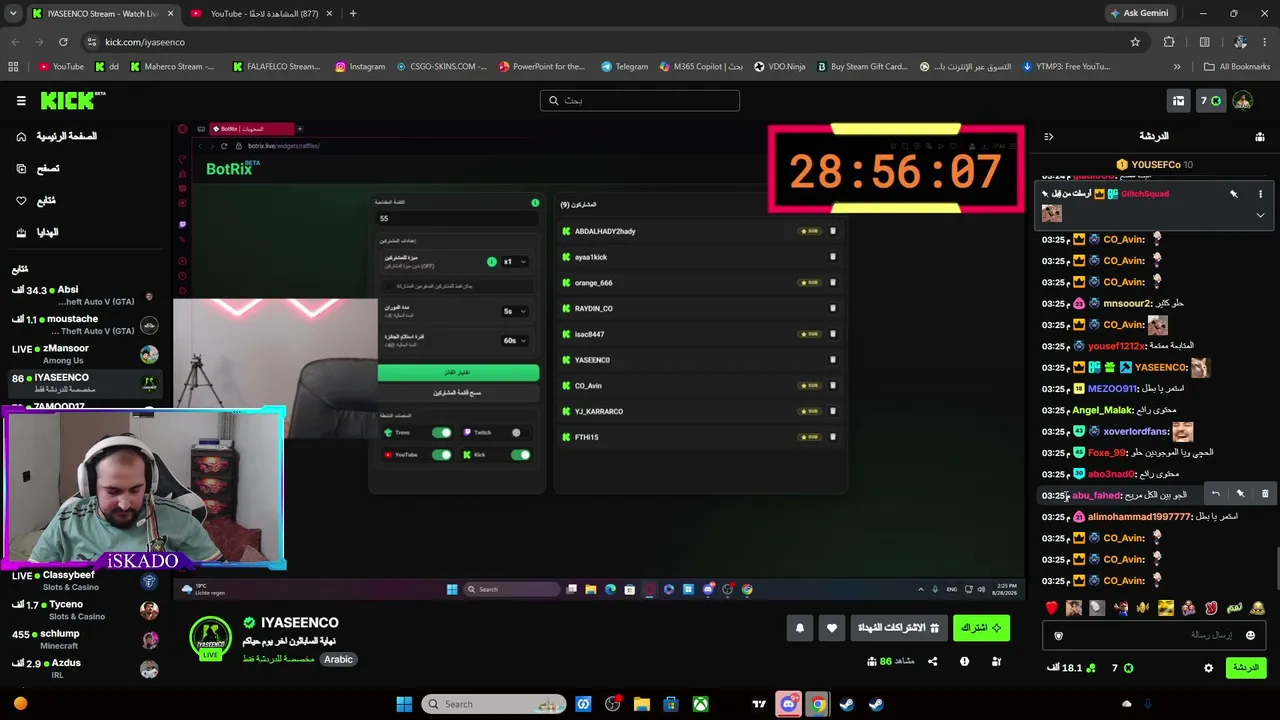Click the green subscribe button (اشترك)
This screenshot has width=1280, height=720.
coord(981,628)
